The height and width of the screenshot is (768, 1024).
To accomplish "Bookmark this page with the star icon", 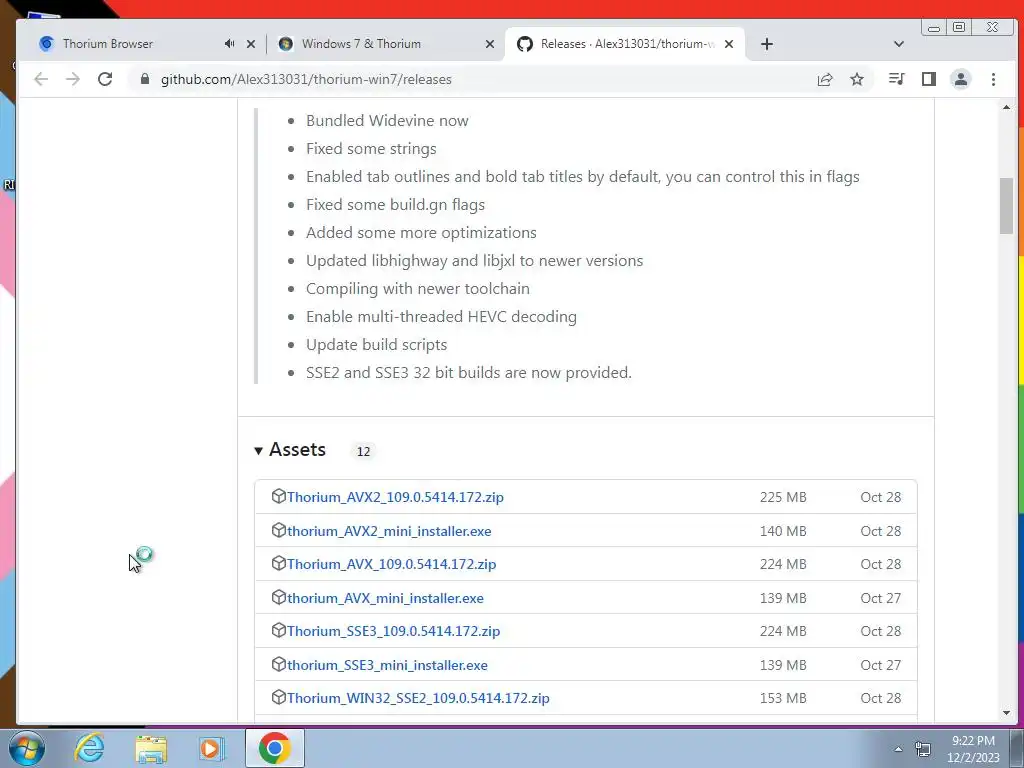I will (x=857, y=80).
